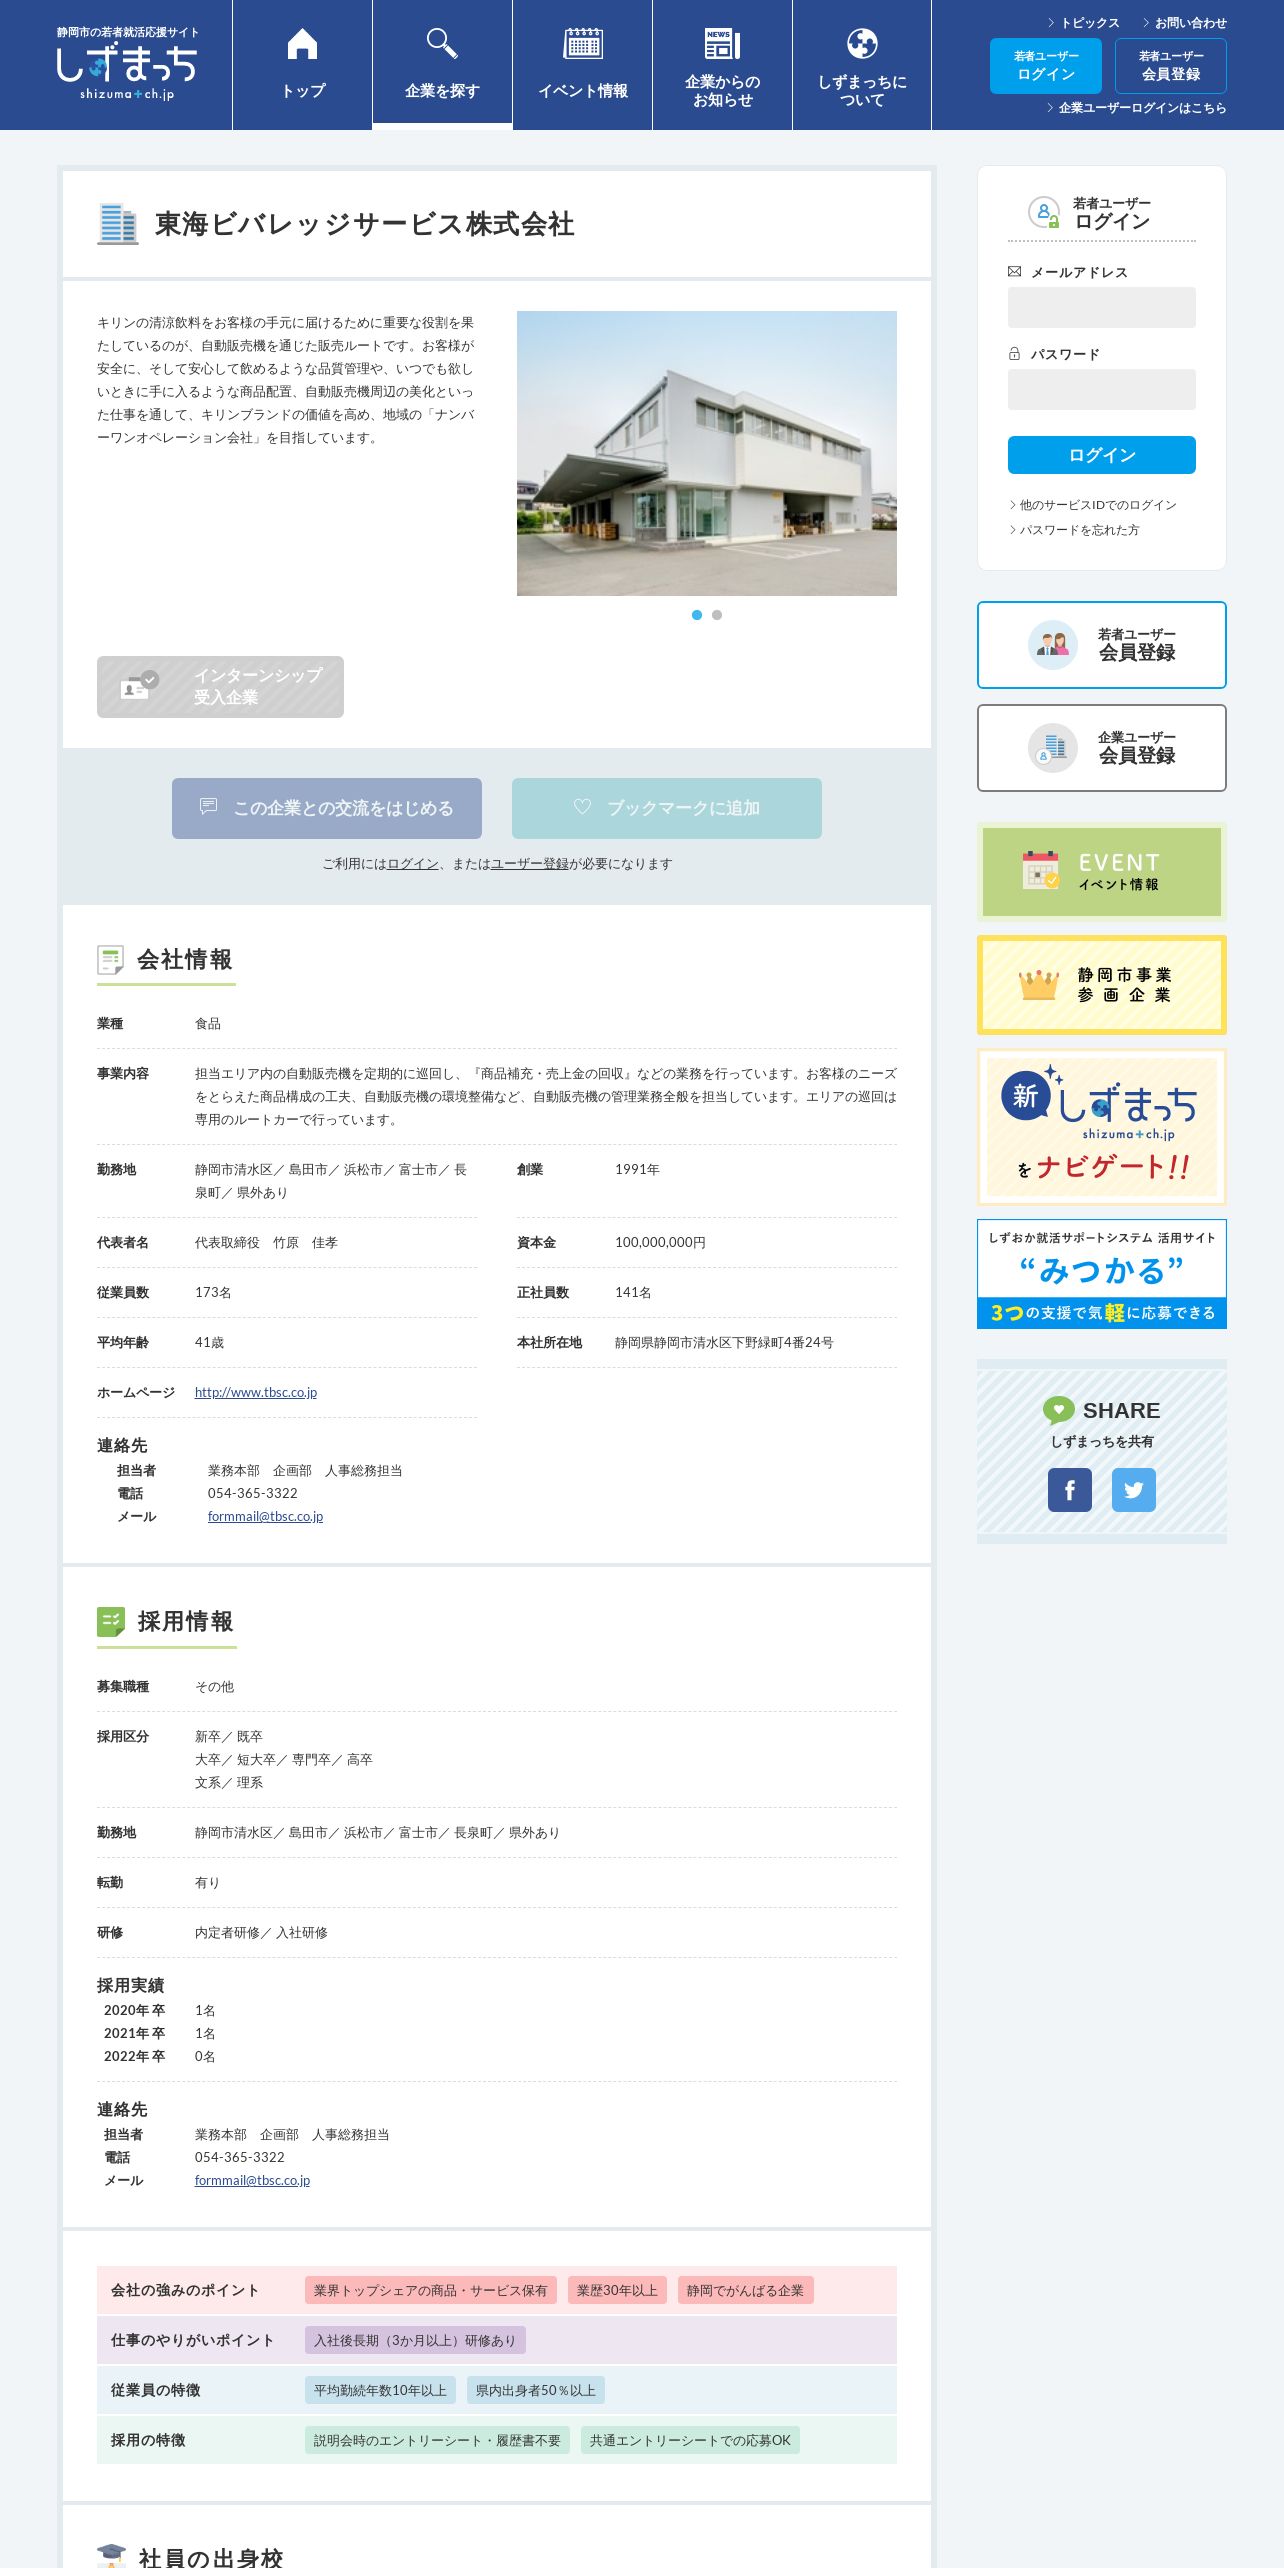Click the 入社後長期(3か月以上)研修あり tag
Screen dimensions: 1284x2568
tap(415, 2340)
